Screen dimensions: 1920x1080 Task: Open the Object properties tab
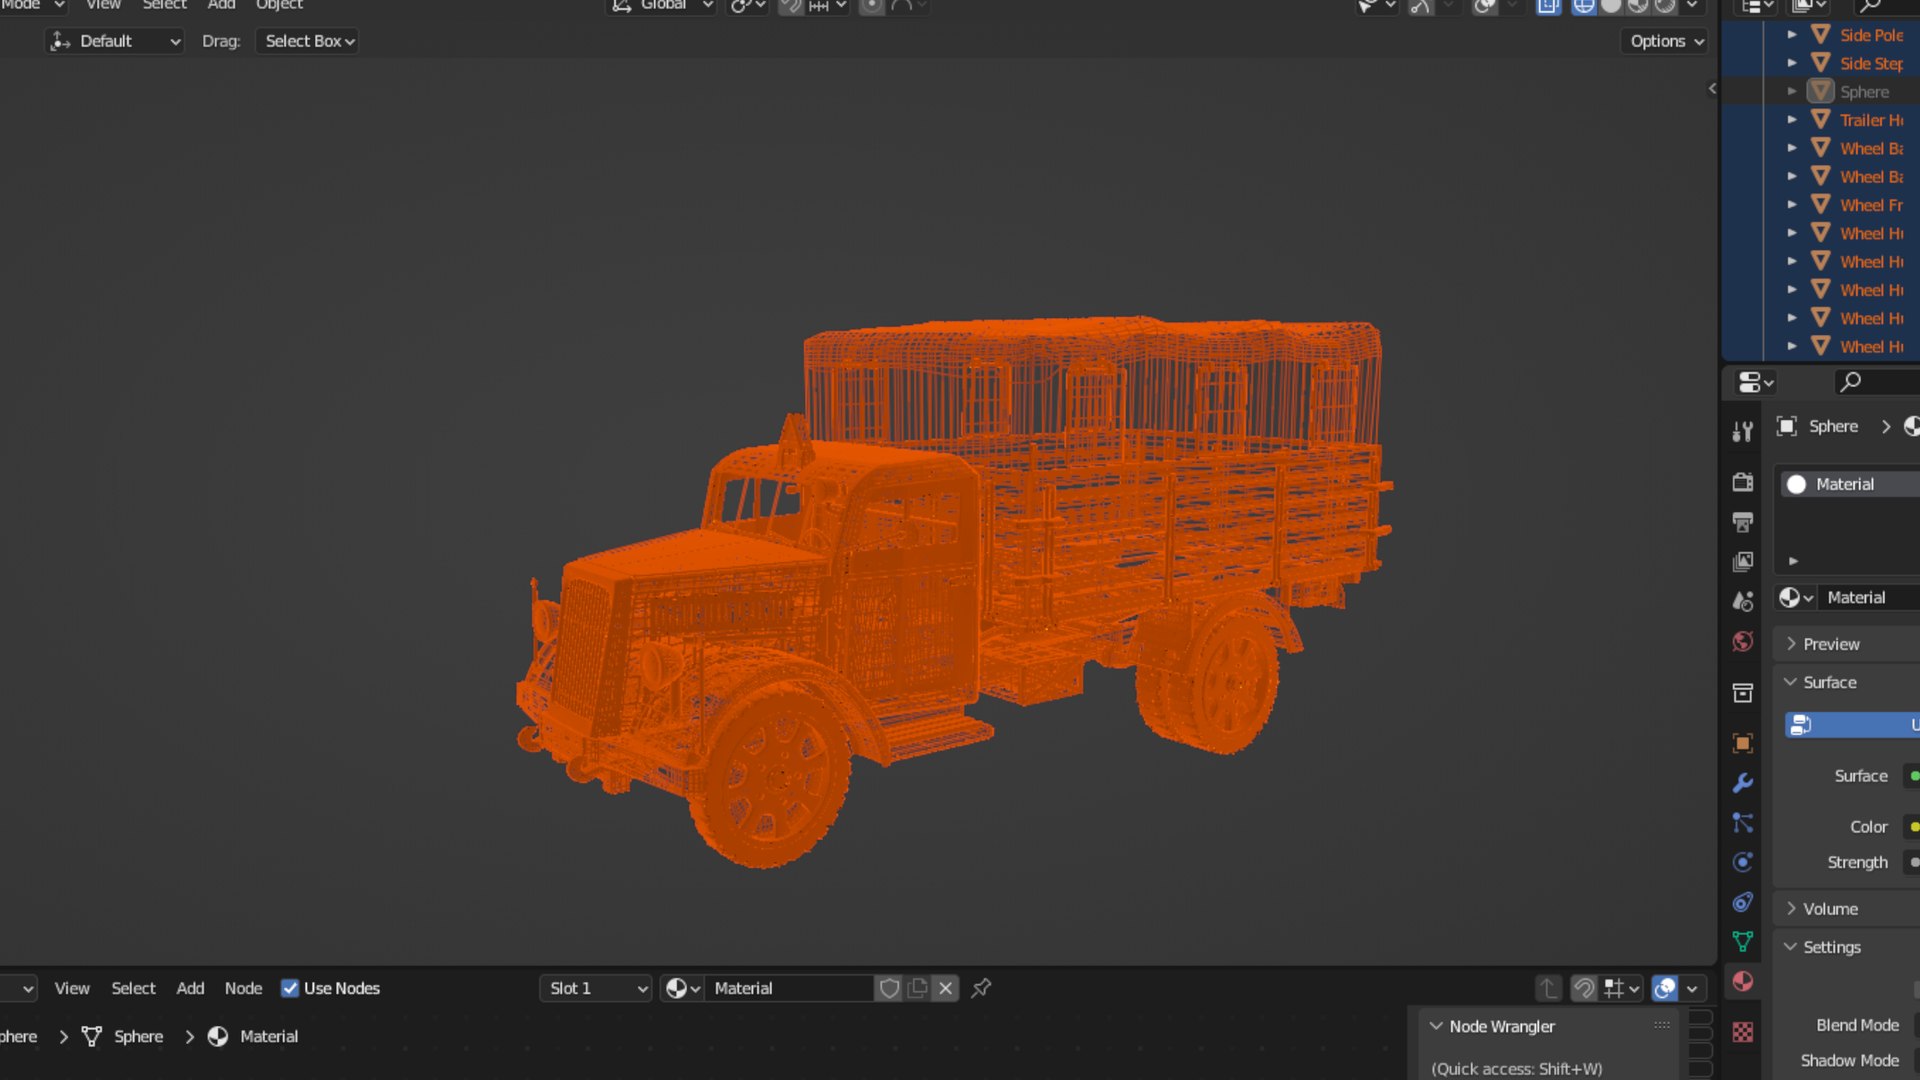coord(1742,743)
